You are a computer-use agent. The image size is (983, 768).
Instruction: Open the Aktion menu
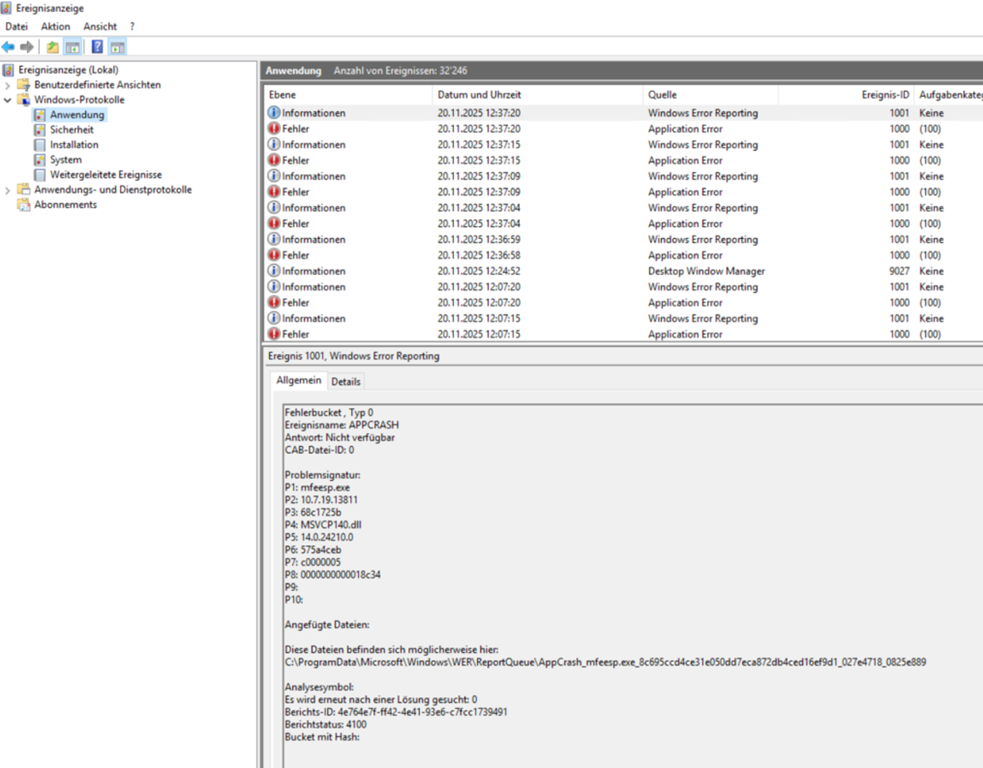pyautogui.click(x=55, y=26)
